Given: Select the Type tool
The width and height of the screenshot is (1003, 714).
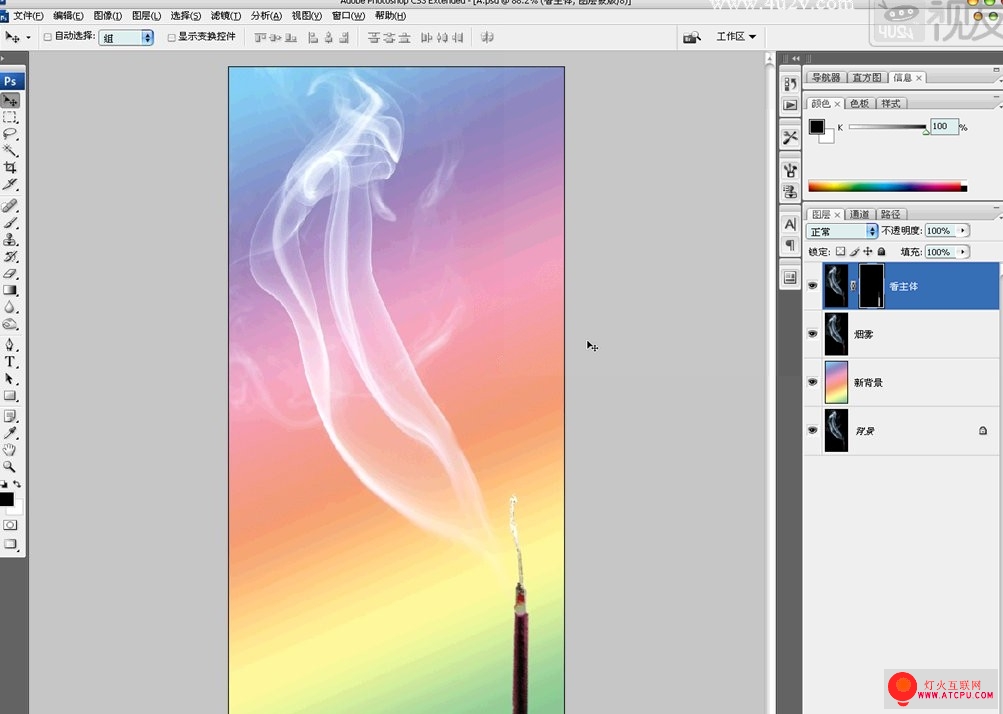Looking at the screenshot, I should 10,361.
